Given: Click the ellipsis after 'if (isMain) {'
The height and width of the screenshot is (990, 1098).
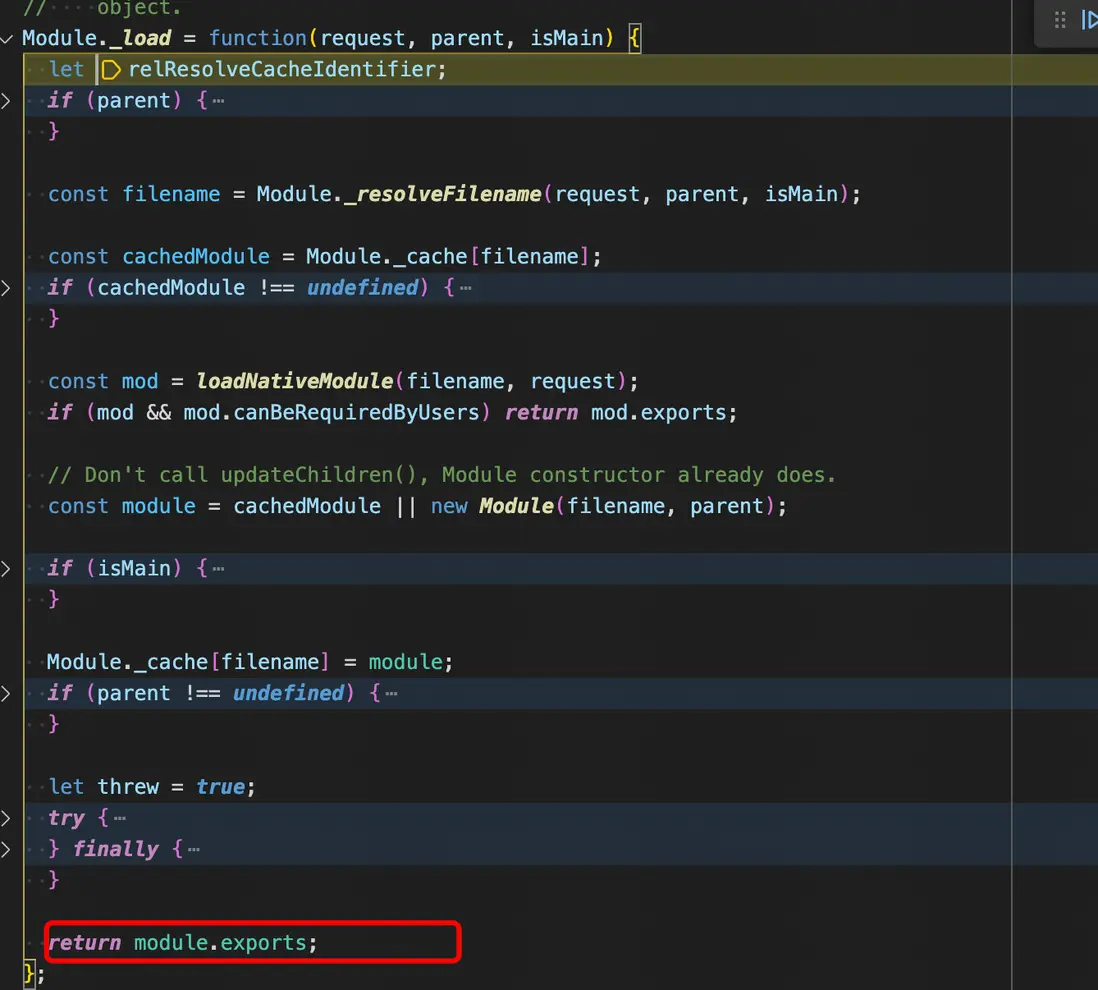Looking at the screenshot, I should pos(218,569).
